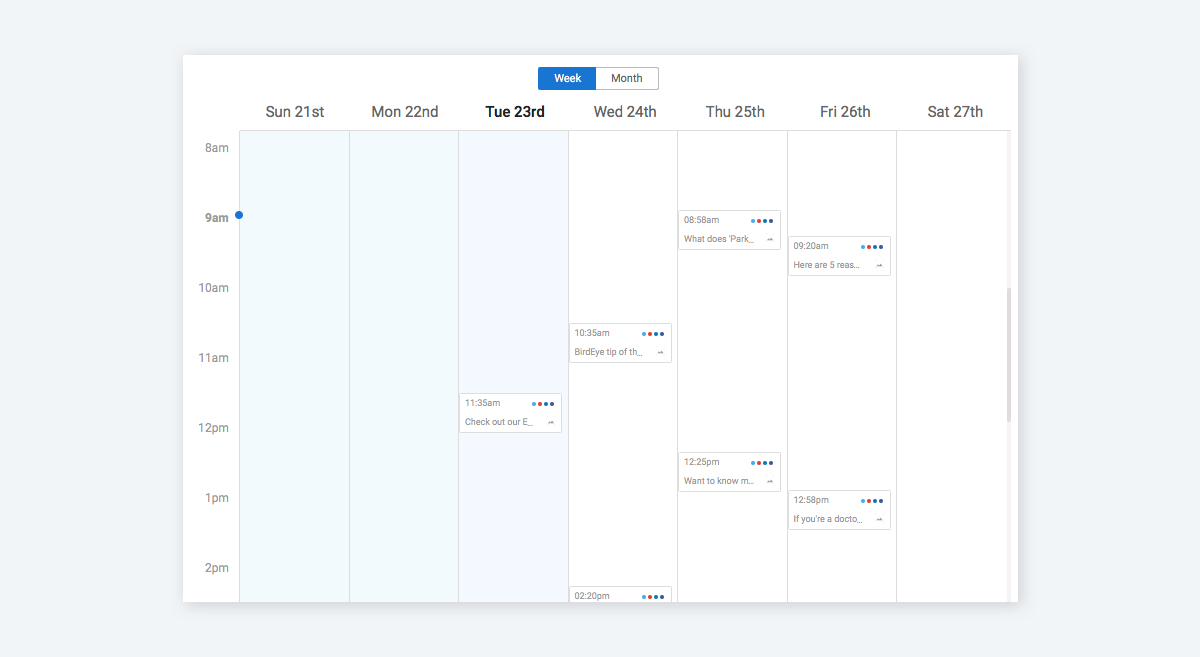Open the 'BirdEye tip of th...' post
Image resolution: width=1200 pixels, height=657 pixels.
(608, 352)
